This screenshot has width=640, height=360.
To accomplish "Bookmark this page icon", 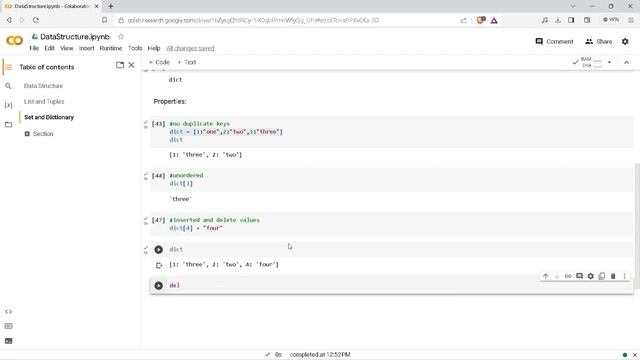I will 104,20.
